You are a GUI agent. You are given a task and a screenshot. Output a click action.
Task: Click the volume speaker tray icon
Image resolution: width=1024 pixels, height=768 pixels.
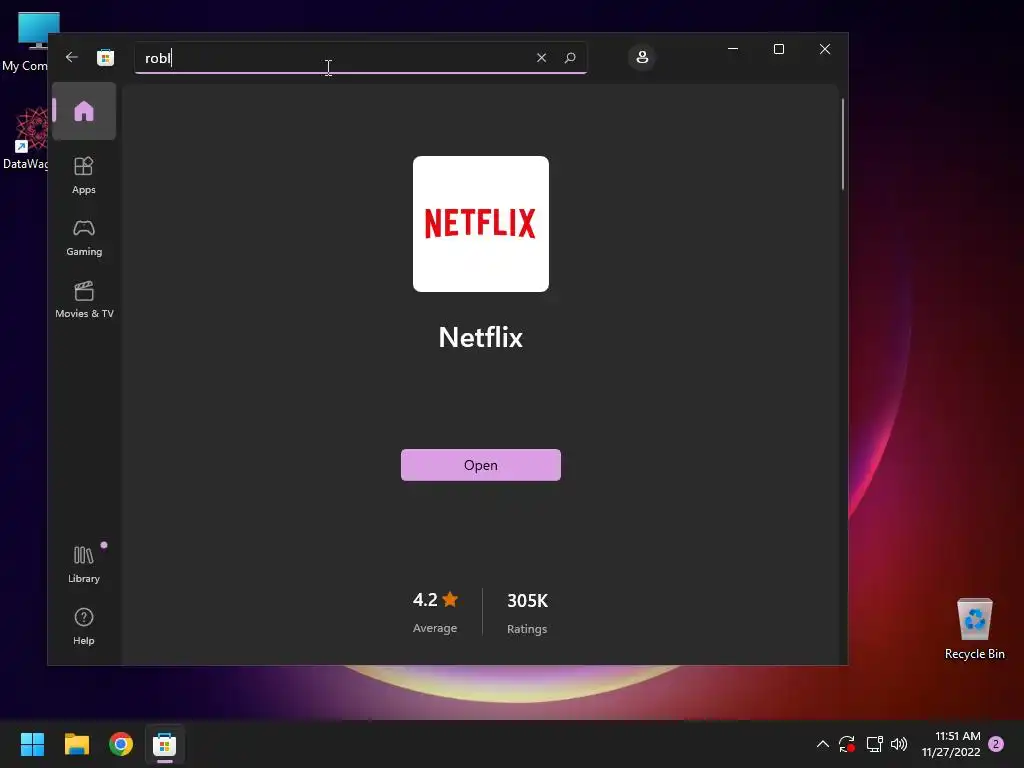899,744
